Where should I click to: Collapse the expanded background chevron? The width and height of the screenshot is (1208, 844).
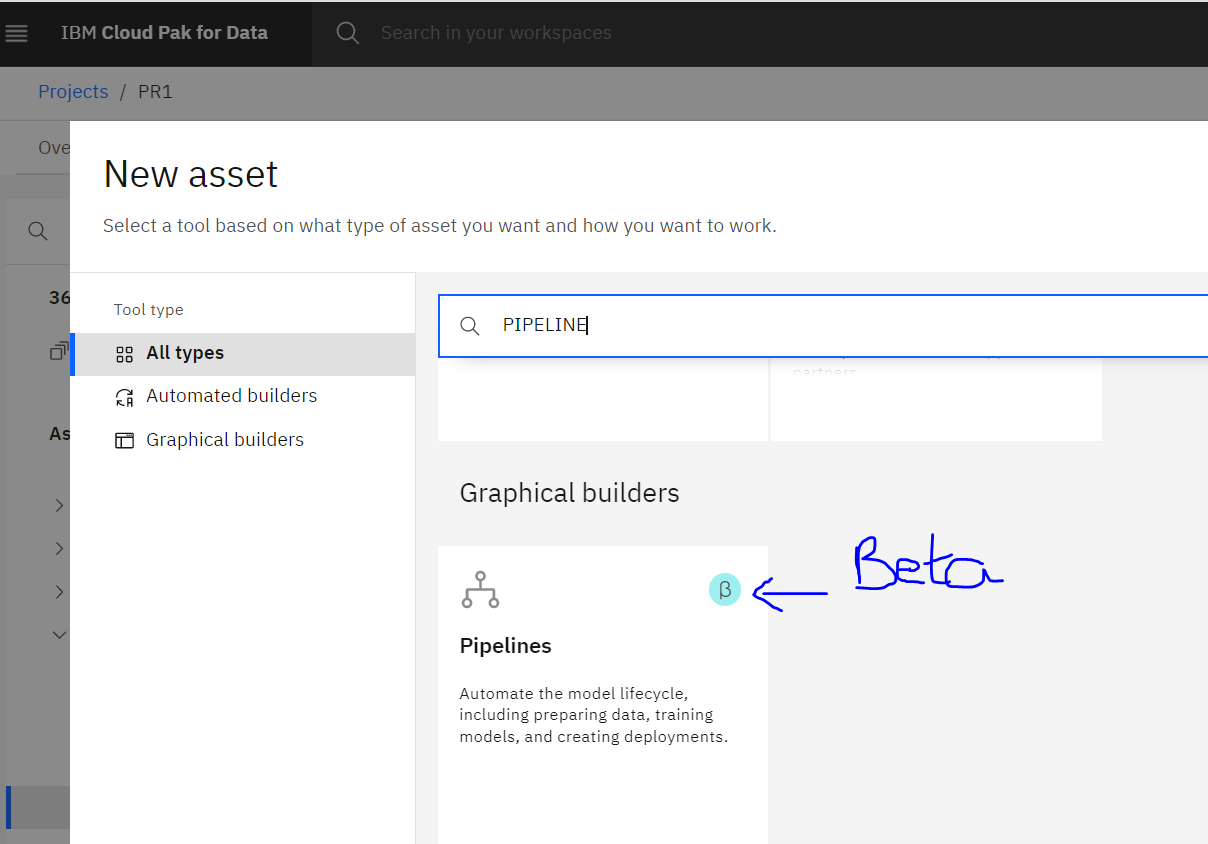tap(59, 635)
